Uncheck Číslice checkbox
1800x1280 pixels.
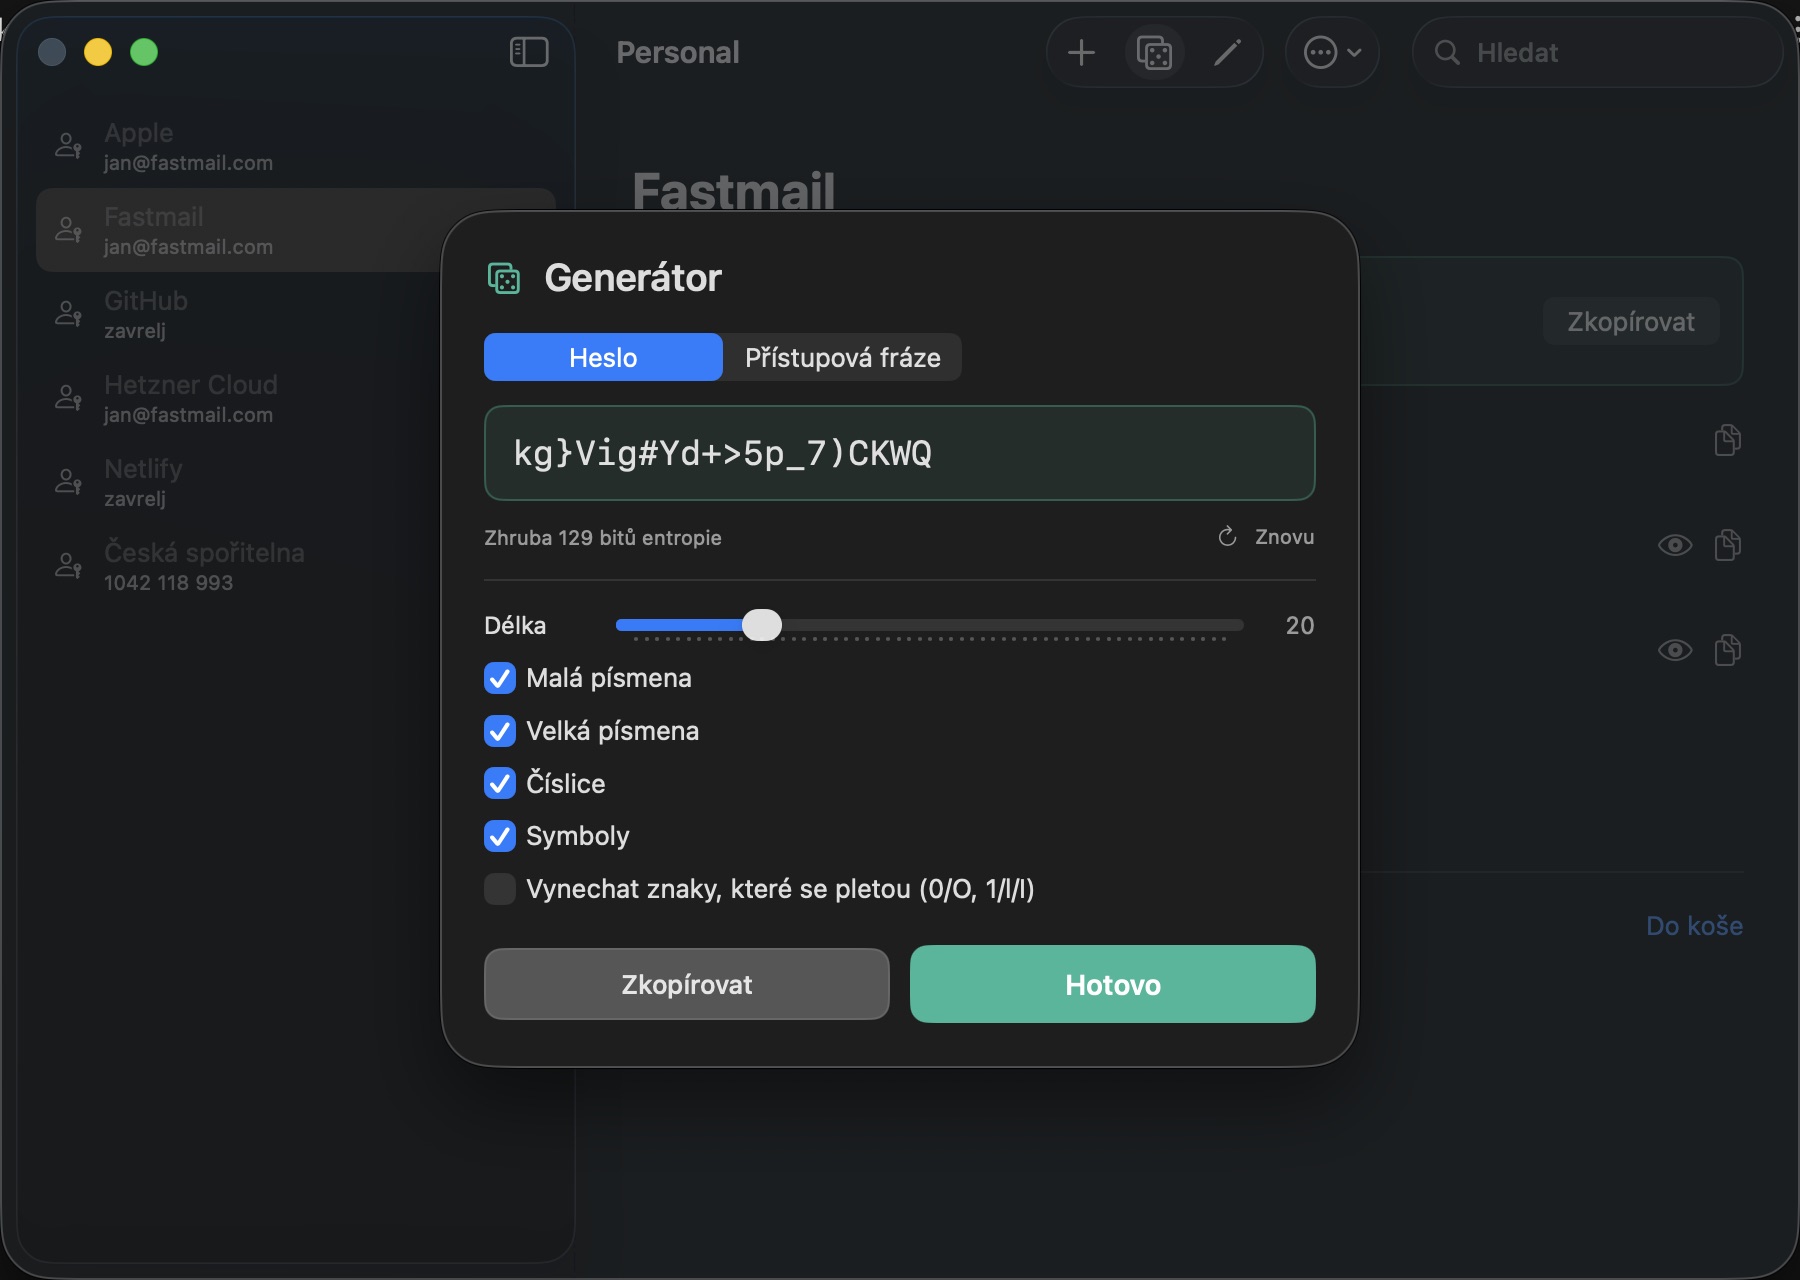tap(500, 783)
